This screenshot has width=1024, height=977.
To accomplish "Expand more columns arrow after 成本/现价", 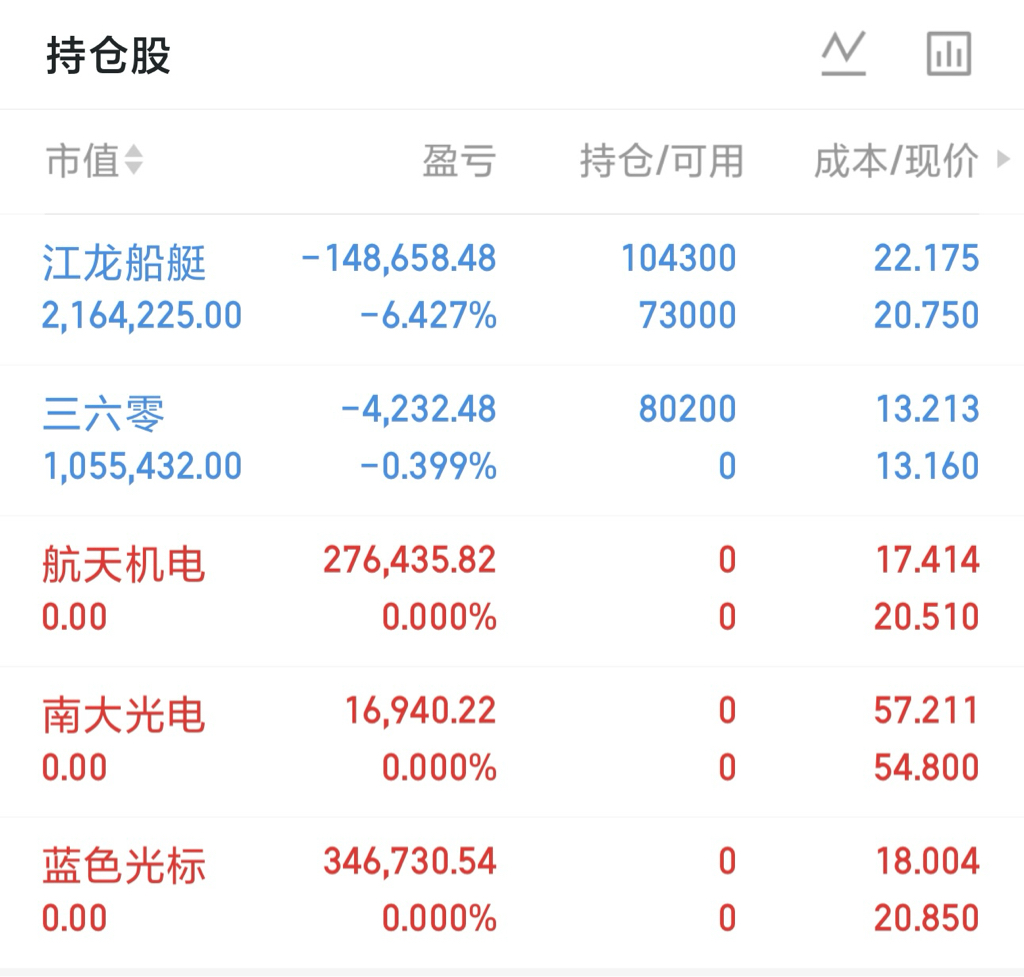I will click(1004, 159).
